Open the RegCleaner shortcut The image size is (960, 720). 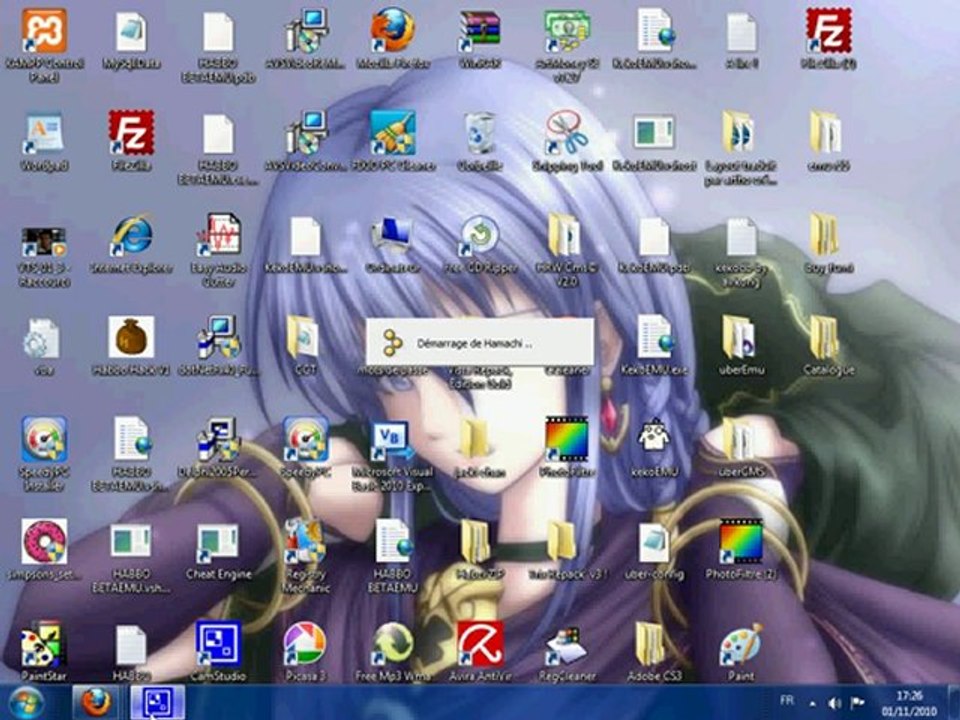point(568,645)
